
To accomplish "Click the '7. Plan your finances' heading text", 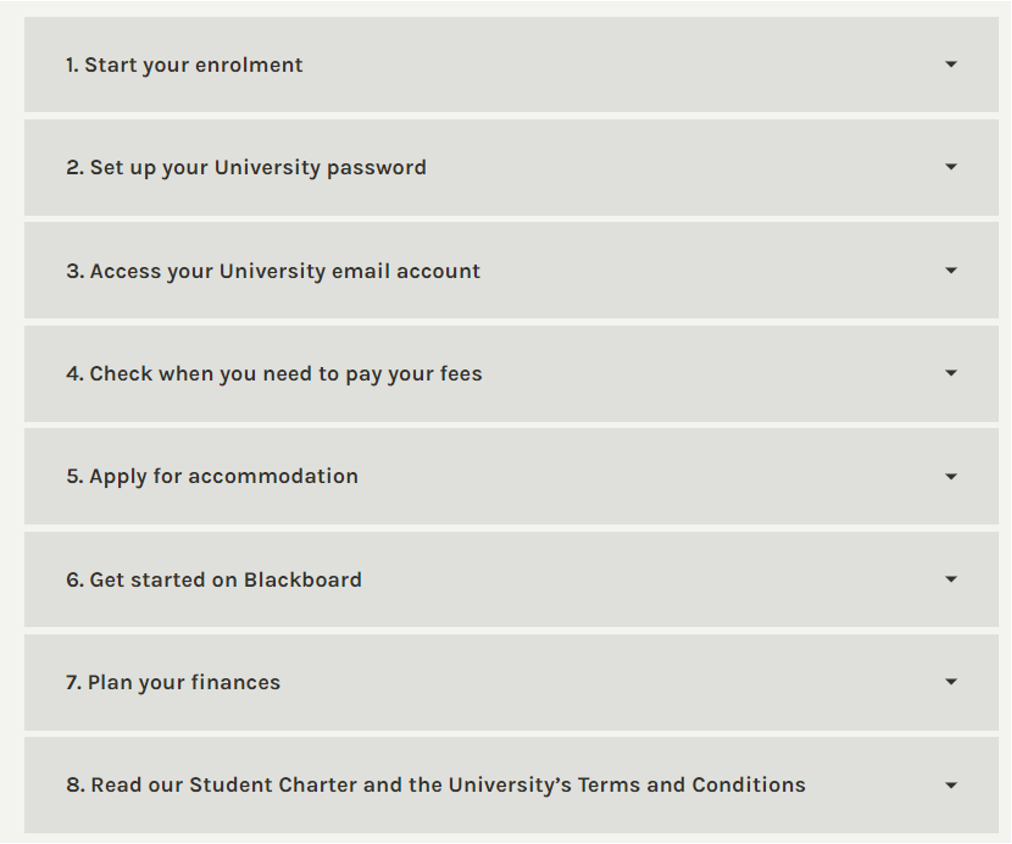I will (x=173, y=683).
